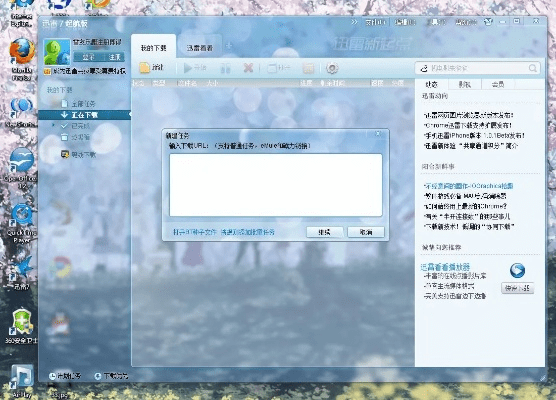556x400 pixels.
Task: Click the pause icon in the toolbar
Action: (225, 68)
